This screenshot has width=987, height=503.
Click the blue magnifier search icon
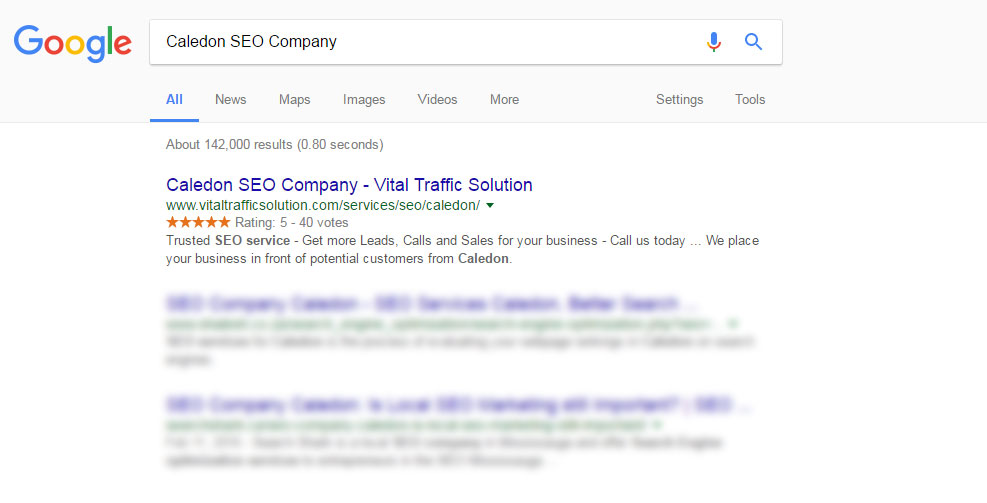(753, 42)
